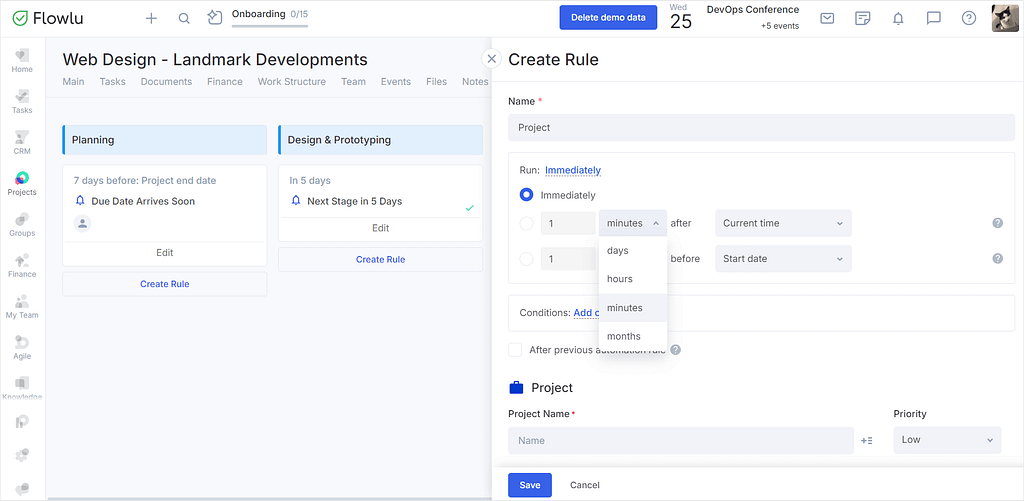The height and width of the screenshot is (501, 1024).
Task: Open My Team in the sidebar
Action: (x=22, y=306)
